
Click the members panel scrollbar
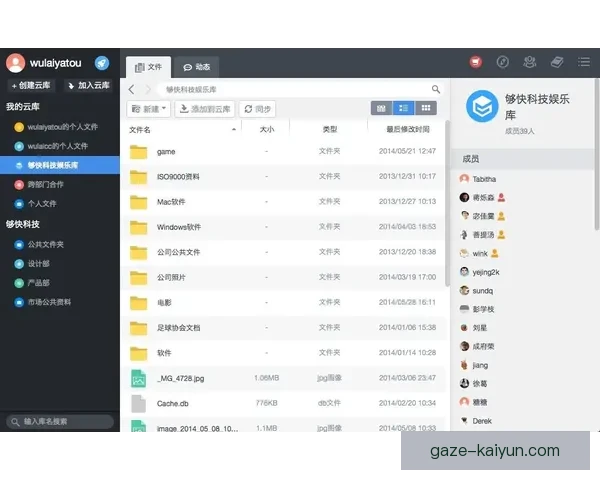pyautogui.click(x=597, y=154)
